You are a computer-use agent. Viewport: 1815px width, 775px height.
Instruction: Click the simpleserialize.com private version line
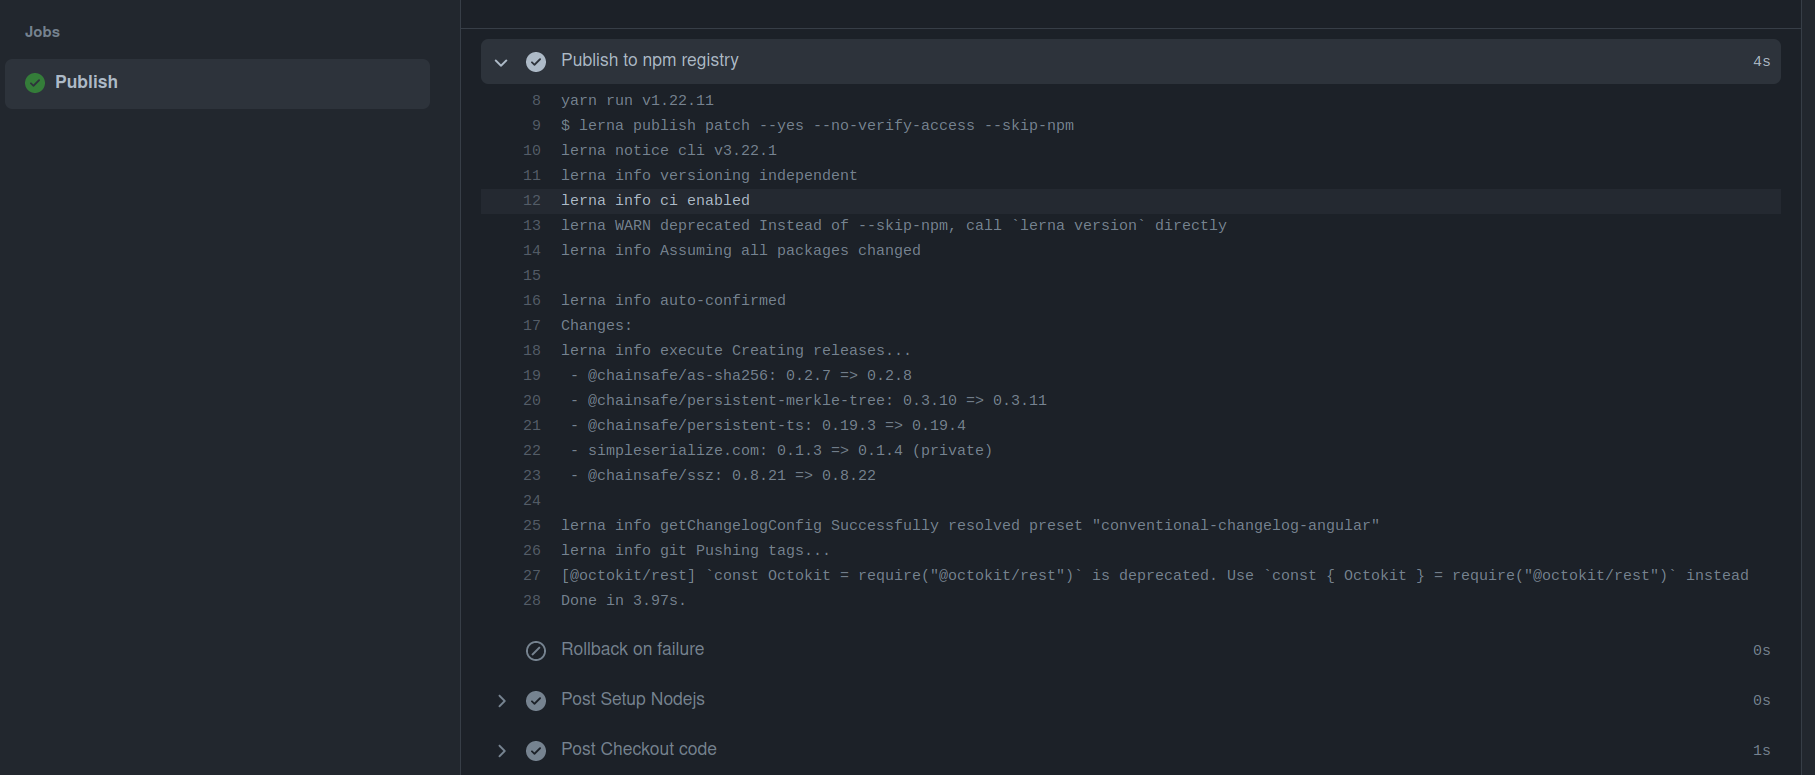[x=781, y=451]
